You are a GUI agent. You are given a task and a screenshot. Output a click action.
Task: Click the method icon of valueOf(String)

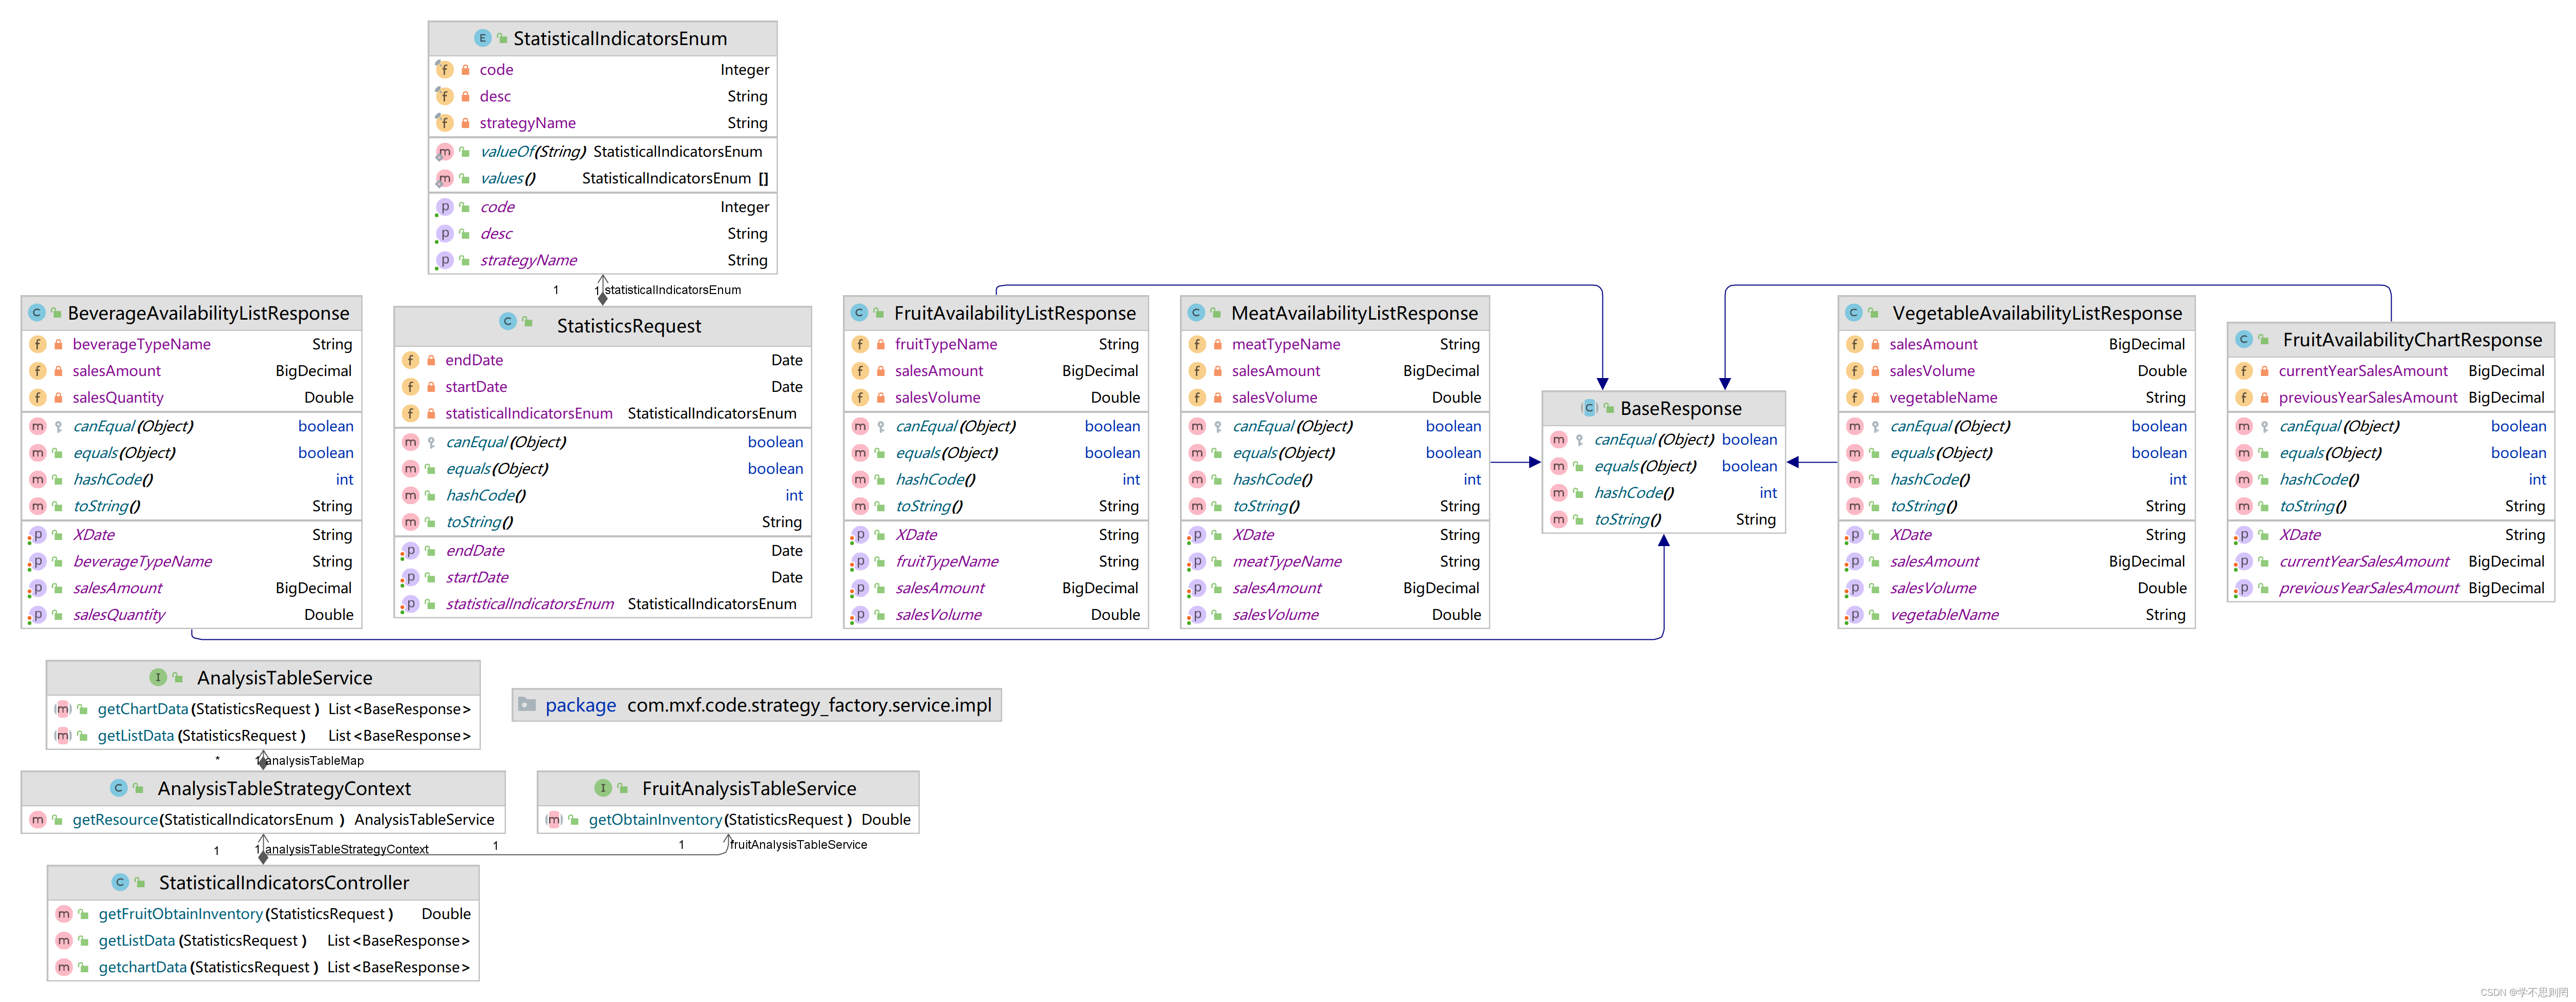444,152
